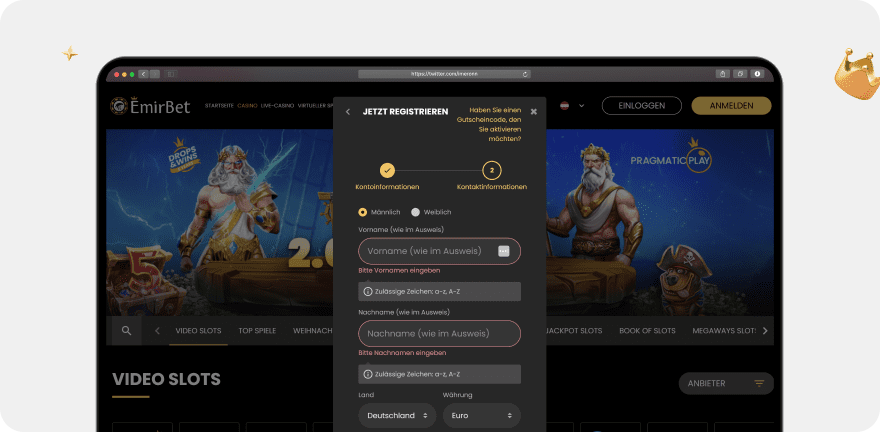Click the Nachname input field
880x432 pixels.
click(x=439, y=333)
